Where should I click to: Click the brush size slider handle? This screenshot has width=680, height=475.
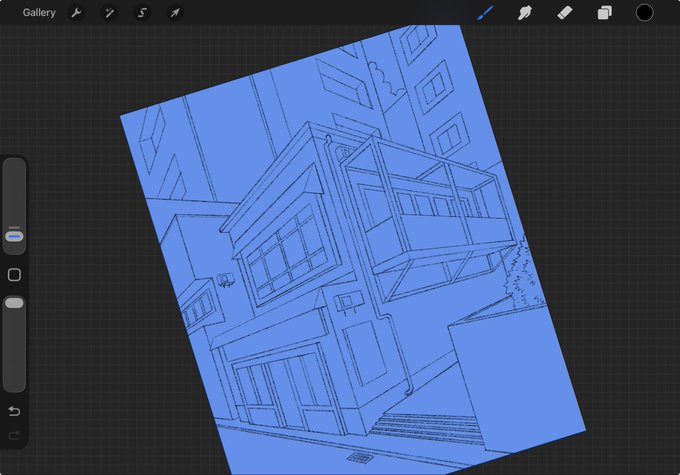tap(14, 236)
